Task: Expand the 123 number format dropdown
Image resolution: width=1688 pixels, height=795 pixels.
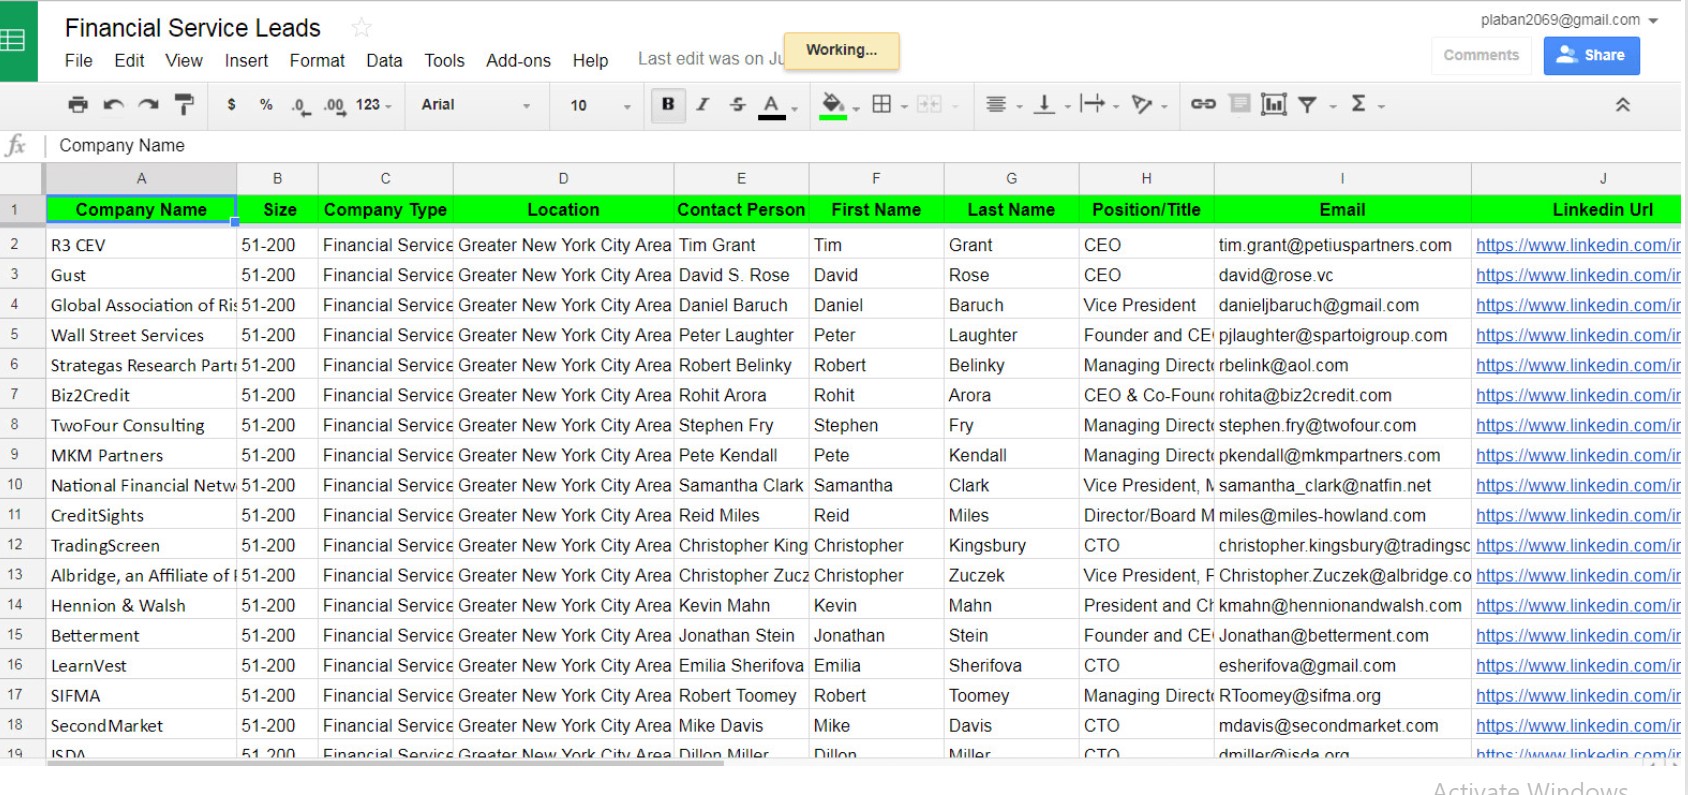Action: (x=373, y=105)
